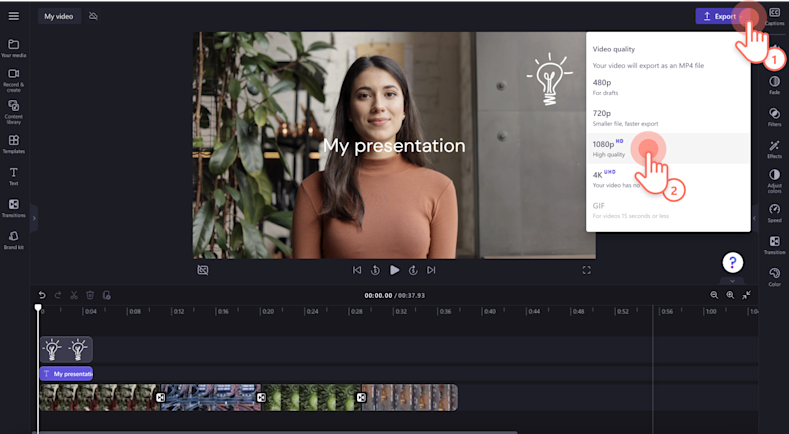Select the GIF export option
The image size is (789, 434).
click(x=668, y=210)
